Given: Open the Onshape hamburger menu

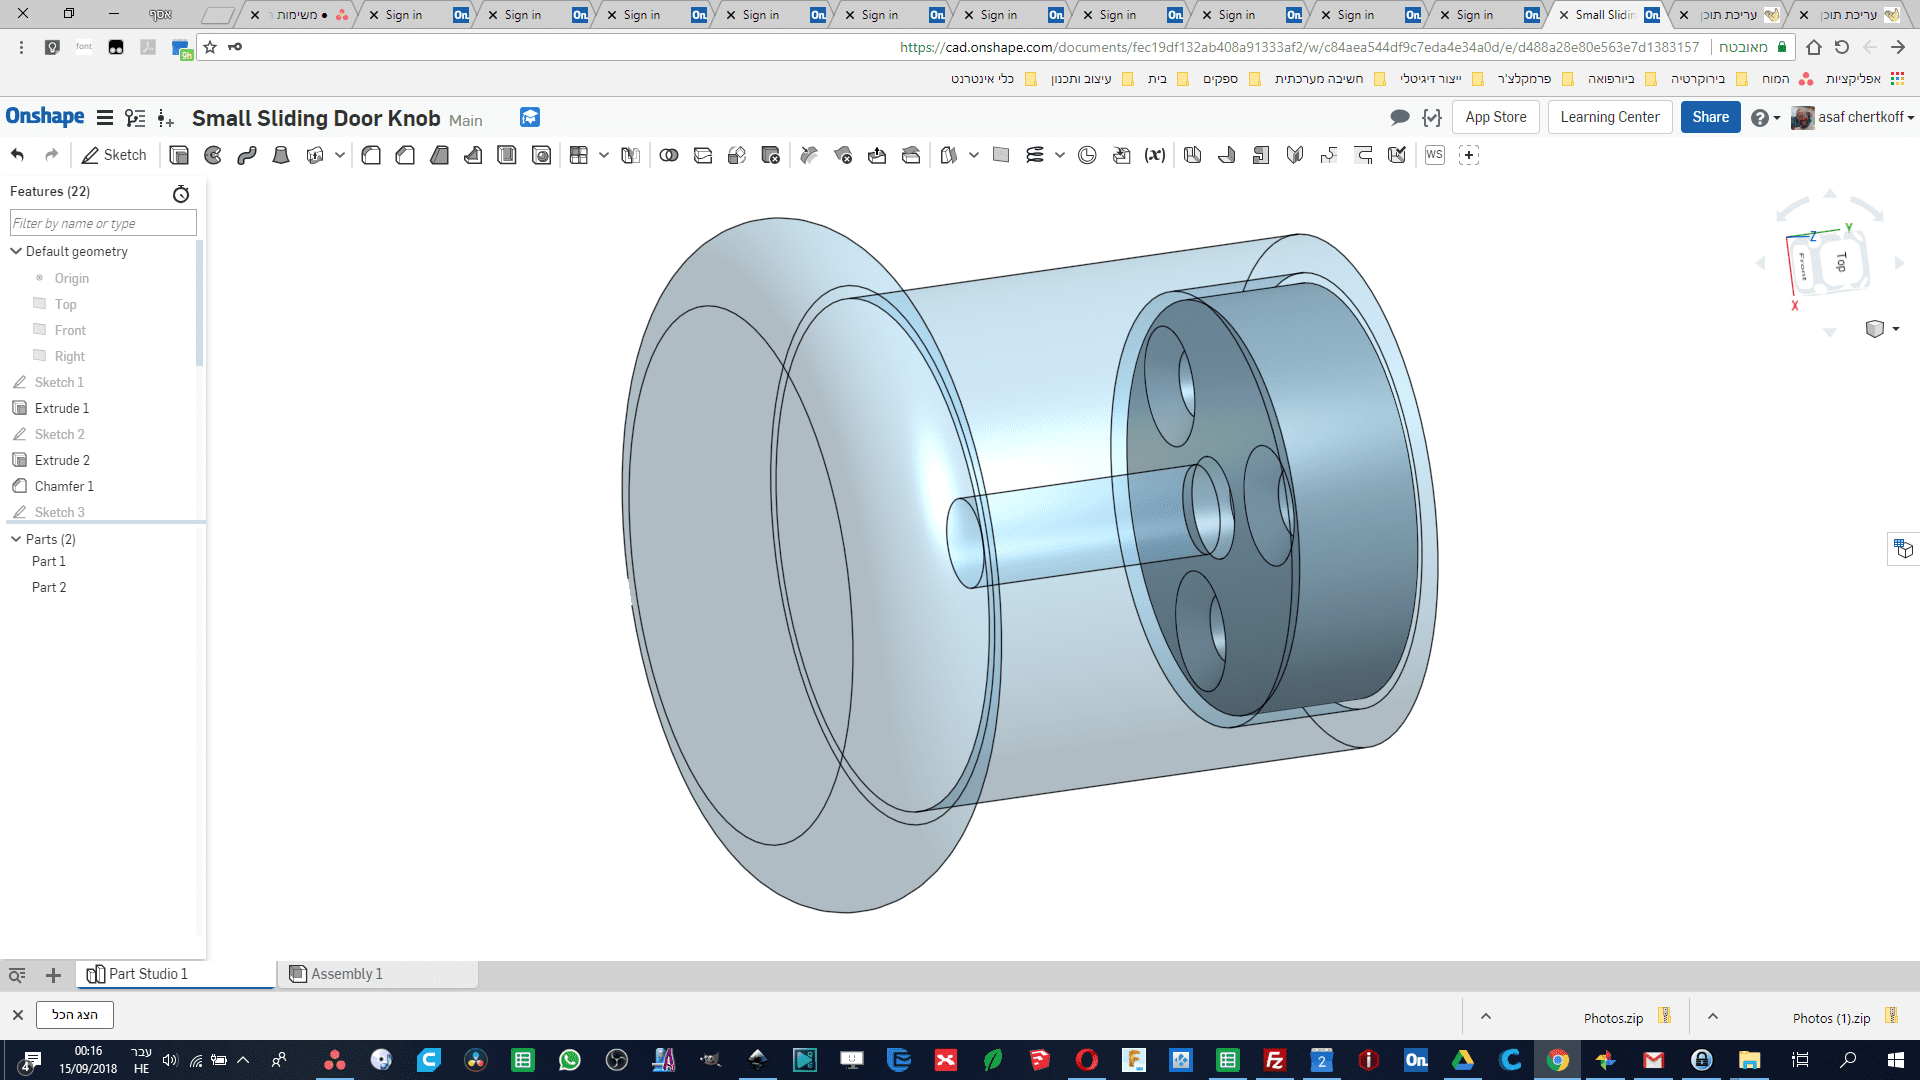Looking at the screenshot, I should point(104,118).
